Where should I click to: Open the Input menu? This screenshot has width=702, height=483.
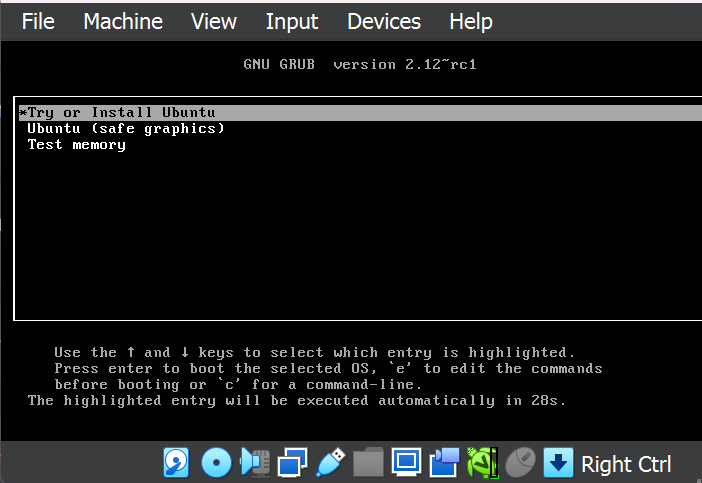click(291, 21)
